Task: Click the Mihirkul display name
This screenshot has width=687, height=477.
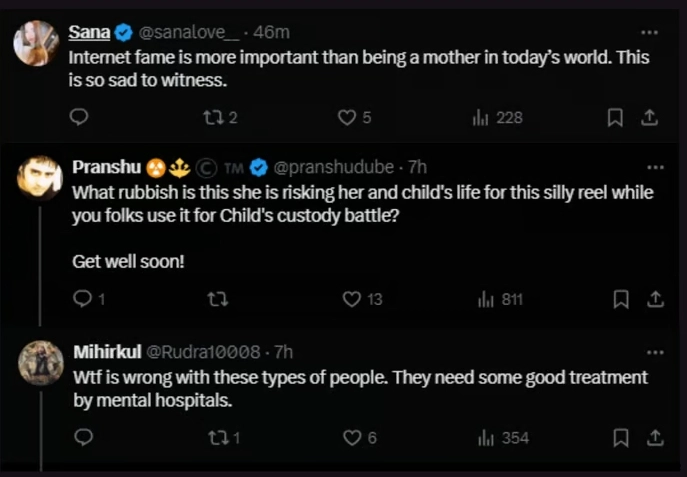Action: click(107, 351)
